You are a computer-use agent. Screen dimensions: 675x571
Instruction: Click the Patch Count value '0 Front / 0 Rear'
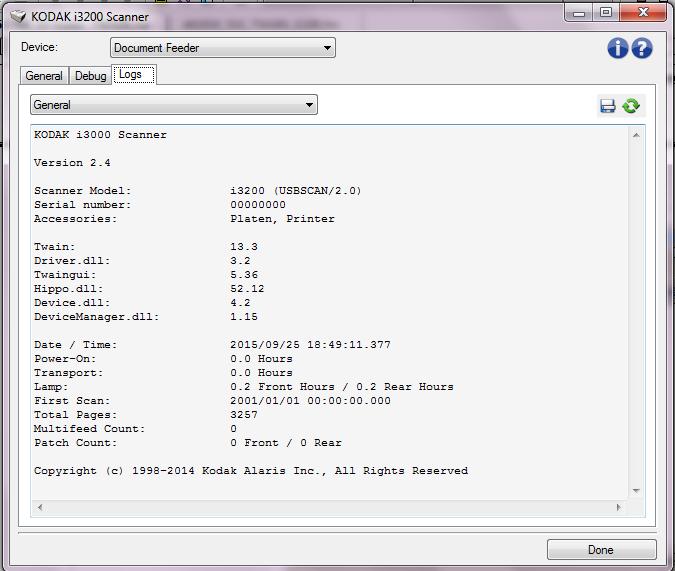[286, 443]
